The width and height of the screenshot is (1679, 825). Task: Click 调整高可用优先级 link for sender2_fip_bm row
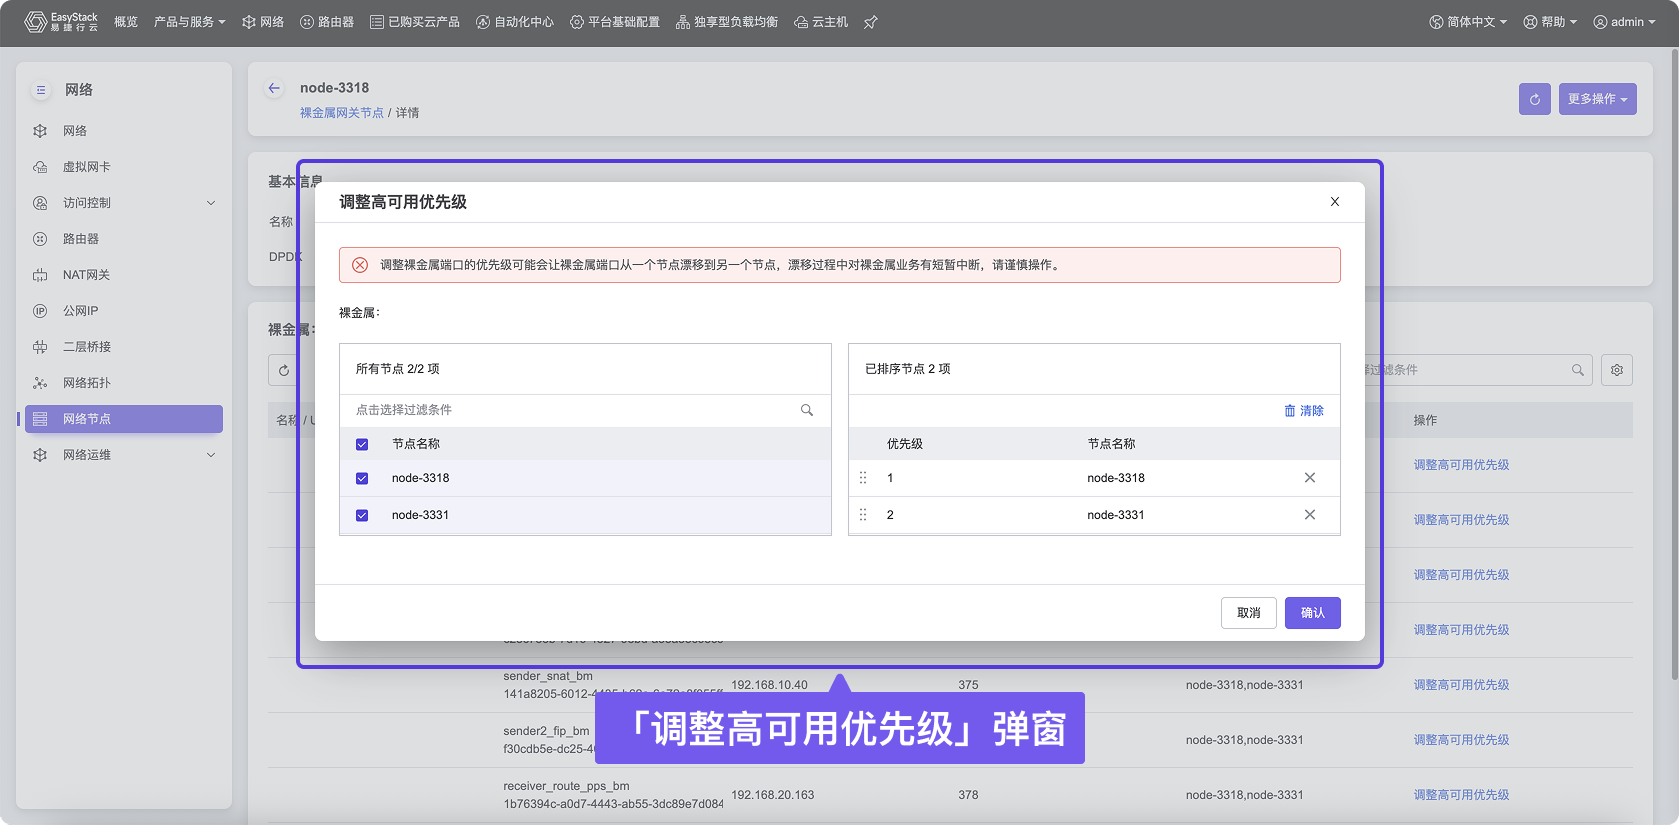1461,740
